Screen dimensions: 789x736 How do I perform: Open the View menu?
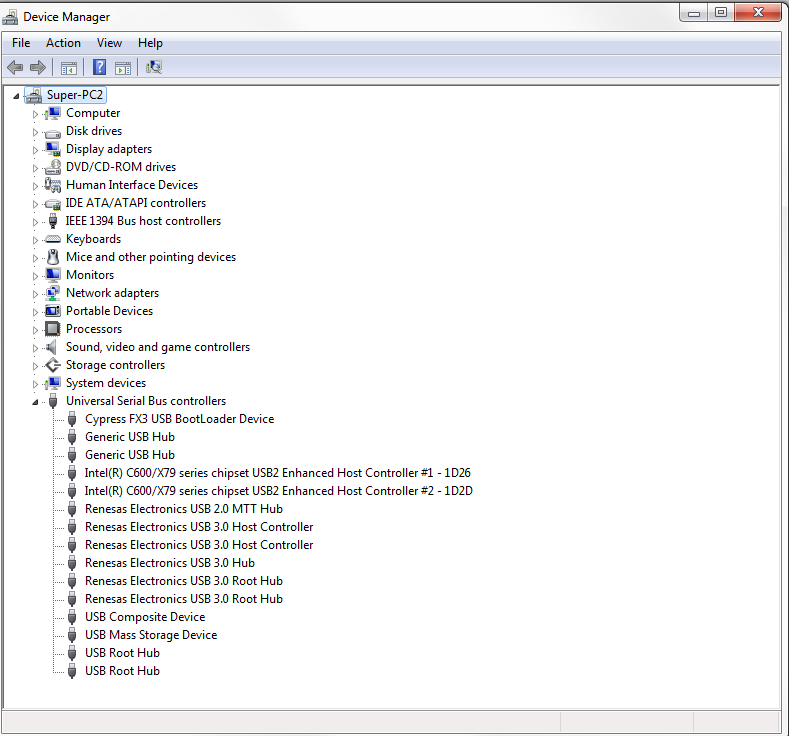point(109,43)
